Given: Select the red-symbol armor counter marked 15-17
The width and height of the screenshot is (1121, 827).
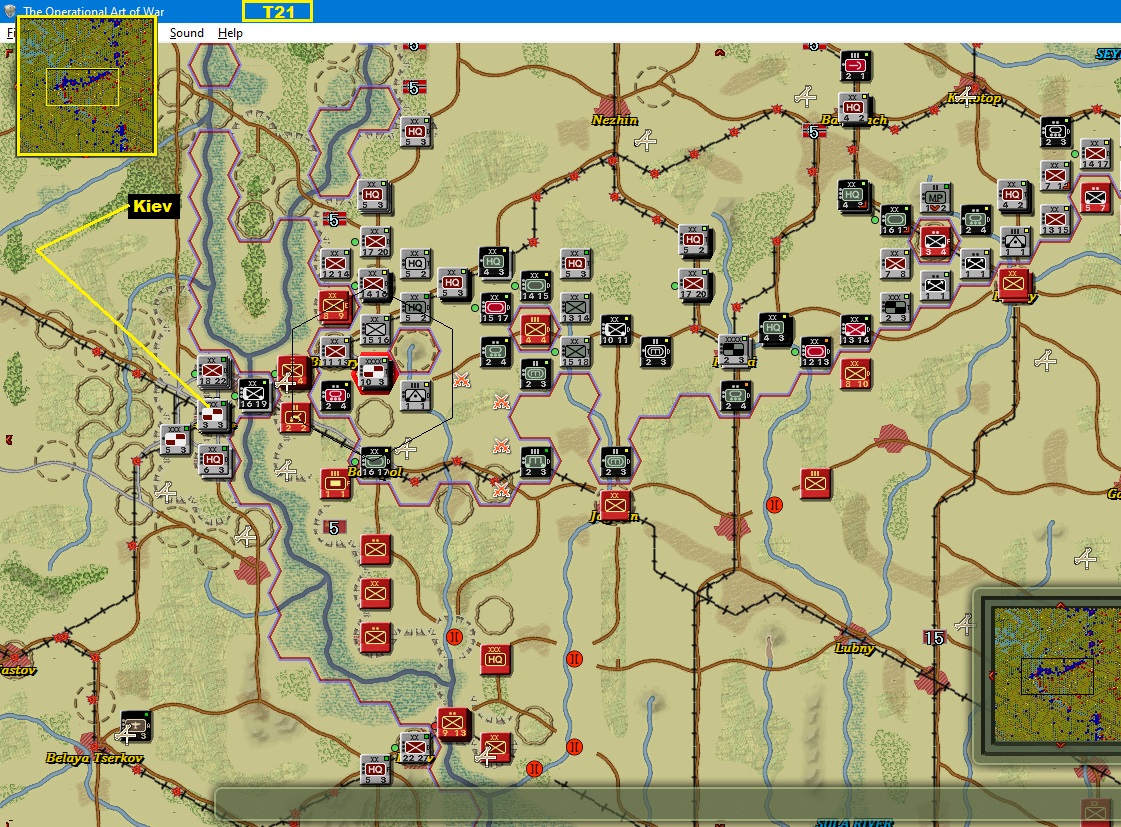Looking at the screenshot, I should [495, 307].
